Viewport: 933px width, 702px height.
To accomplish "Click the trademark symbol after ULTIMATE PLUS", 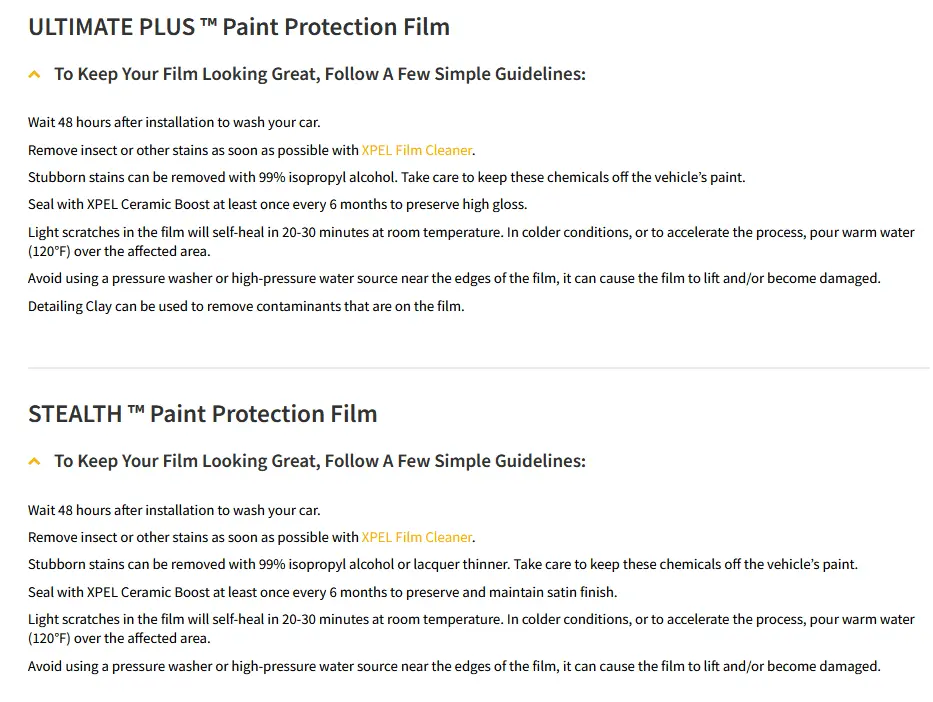I will pos(208,25).
